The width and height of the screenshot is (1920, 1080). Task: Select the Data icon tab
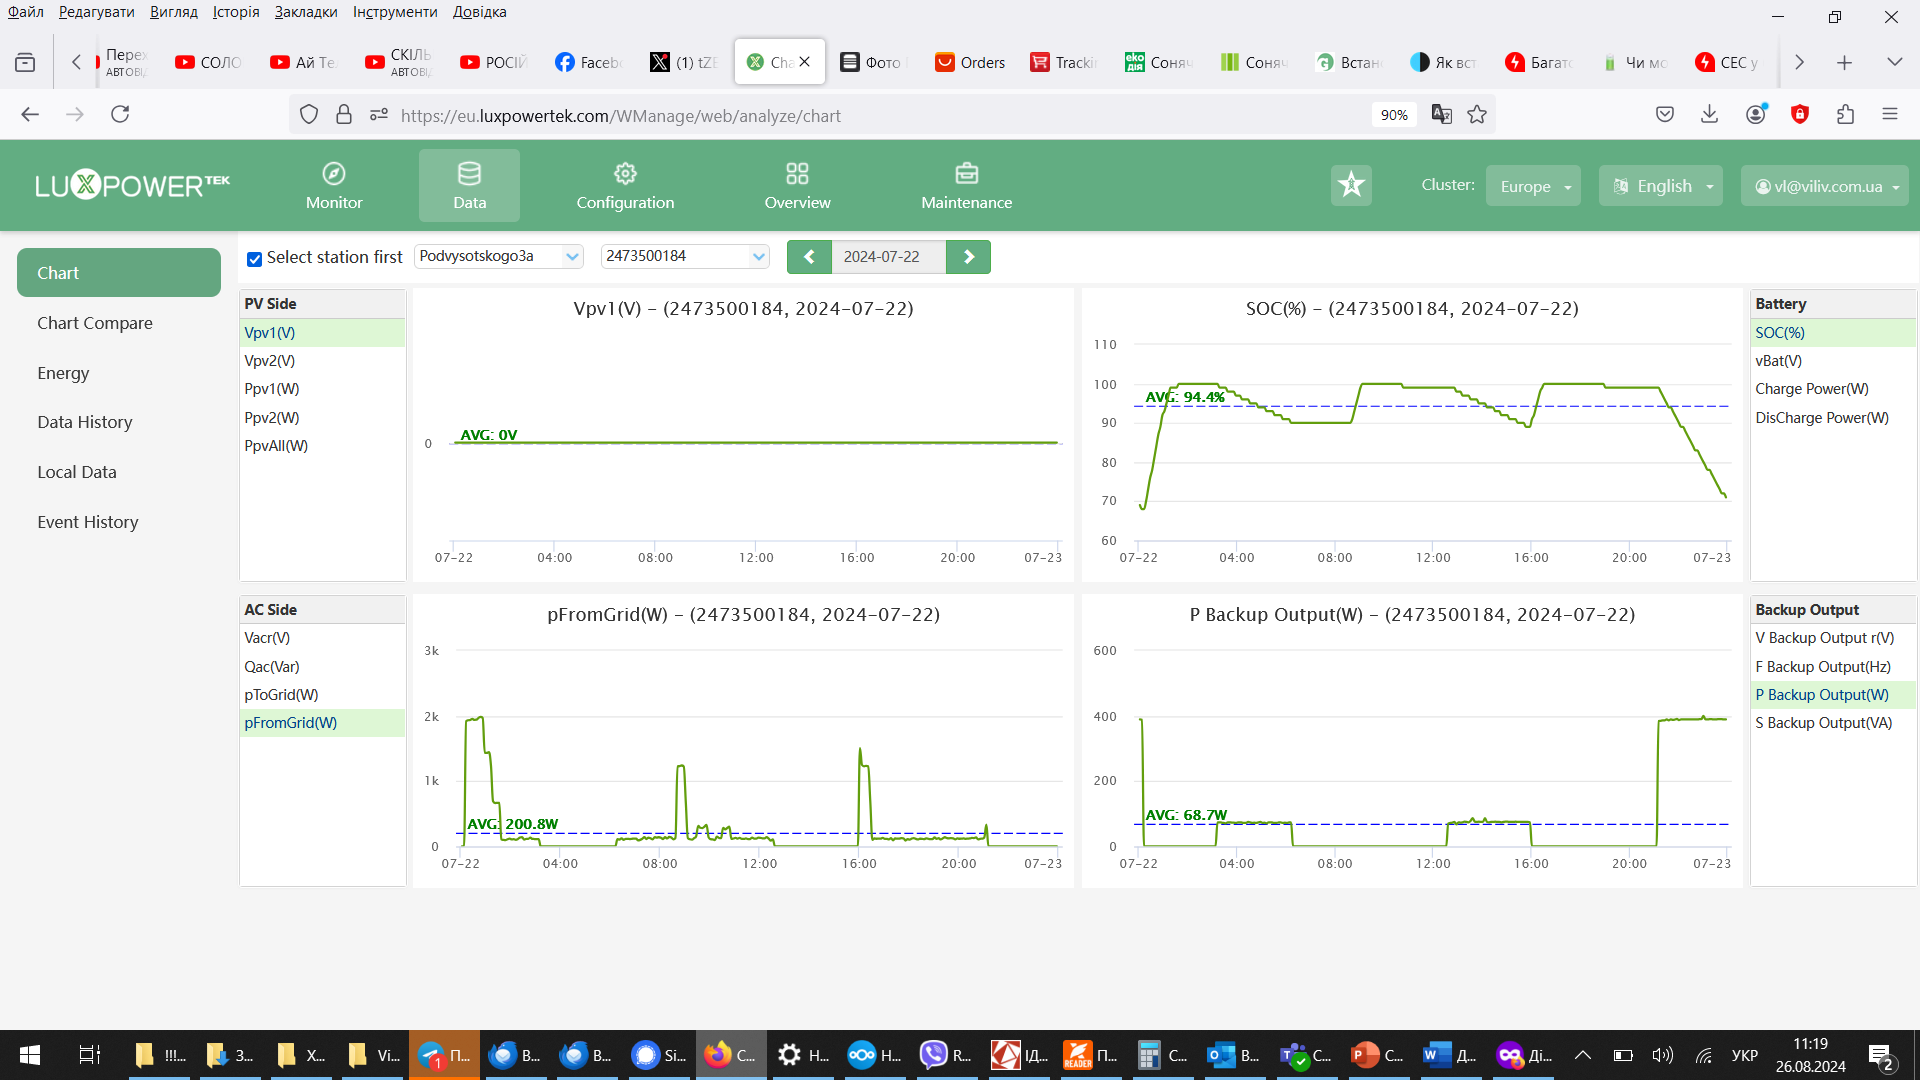pyautogui.click(x=469, y=185)
